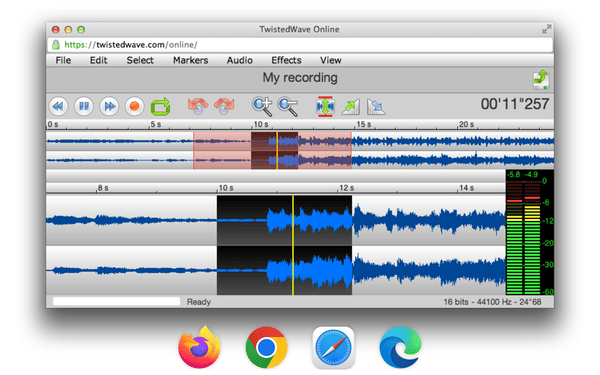Open the Markers menu
Viewport: 600px width, 375px height.
pyautogui.click(x=191, y=60)
